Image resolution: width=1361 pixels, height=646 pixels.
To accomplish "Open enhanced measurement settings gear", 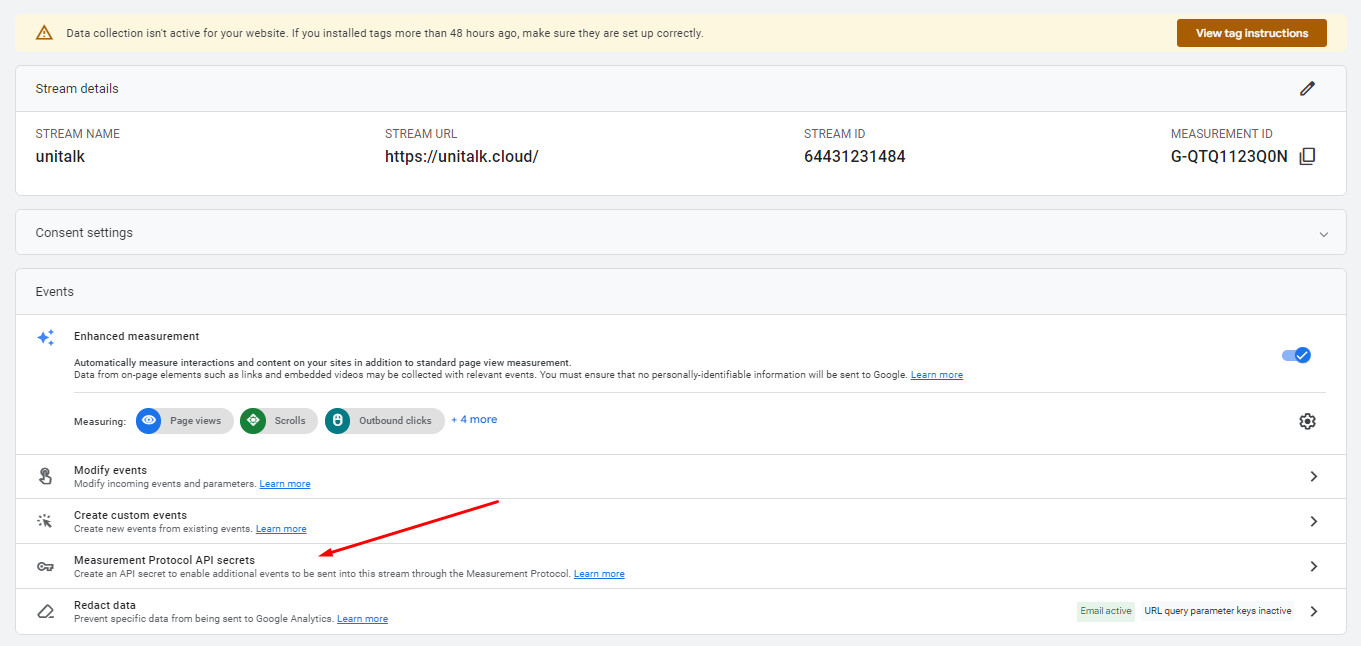I will click(1307, 421).
